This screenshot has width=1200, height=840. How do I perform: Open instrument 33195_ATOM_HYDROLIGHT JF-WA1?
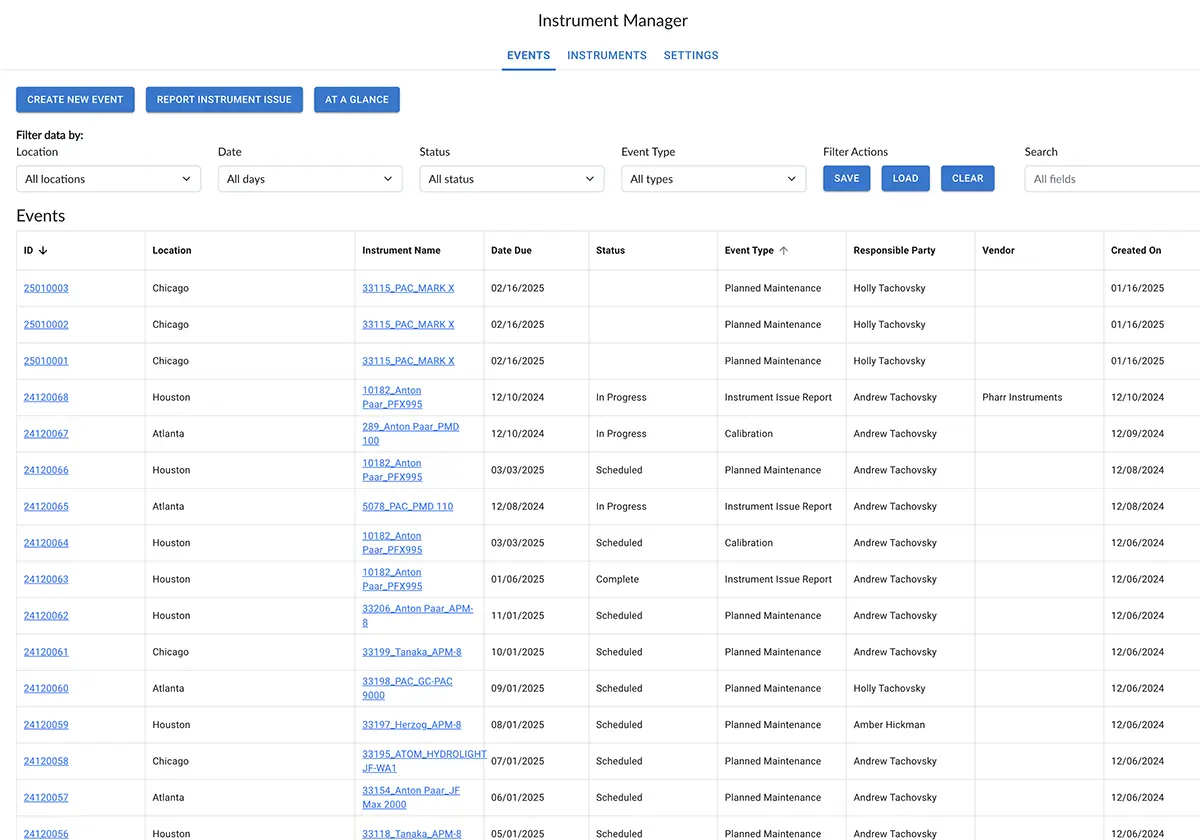pos(424,761)
